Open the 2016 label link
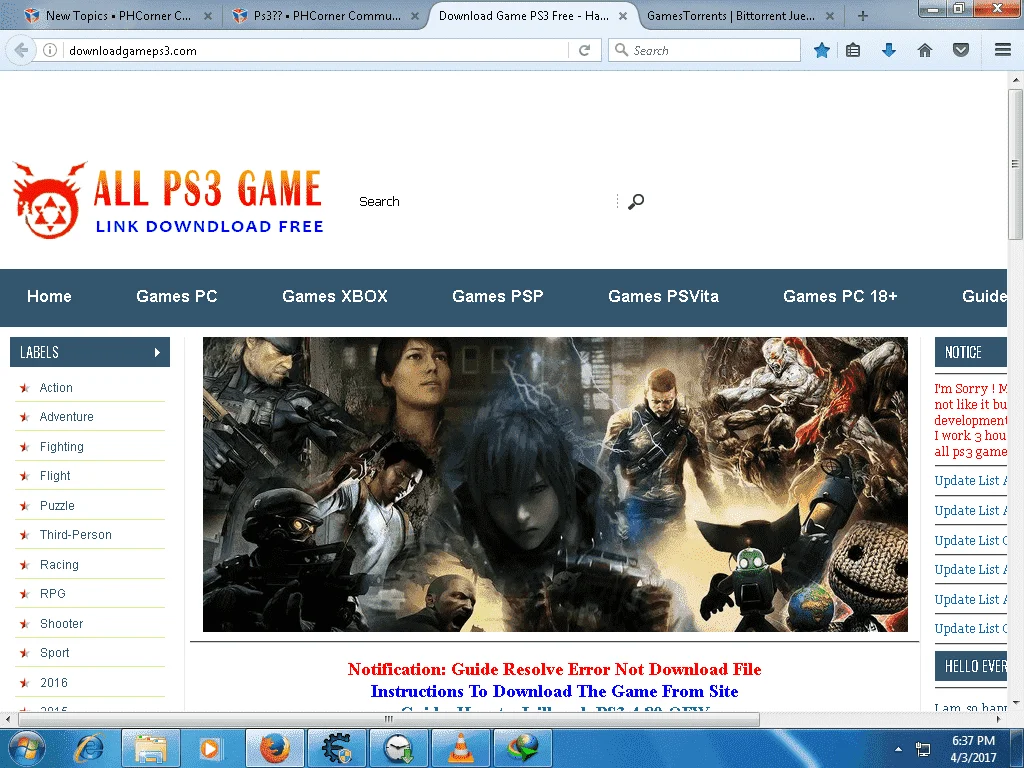Image resolution: width=1024 pixels, height=768 pixels. [x=54, y=682]
